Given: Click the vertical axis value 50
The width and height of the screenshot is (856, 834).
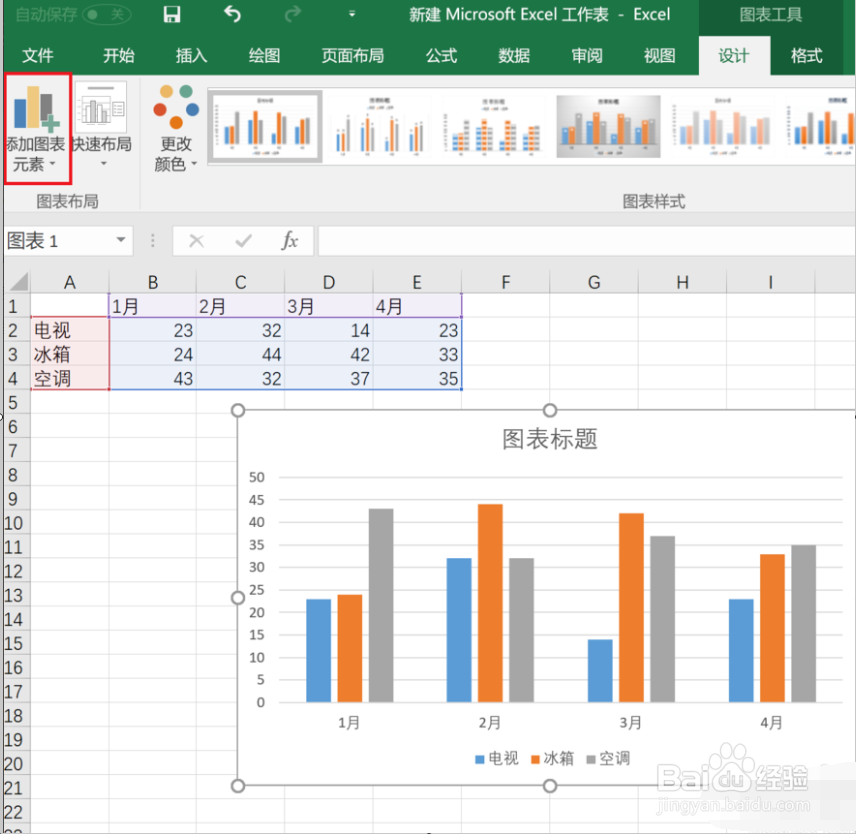Looking at the screenshot, I should (x=257, y=477).
